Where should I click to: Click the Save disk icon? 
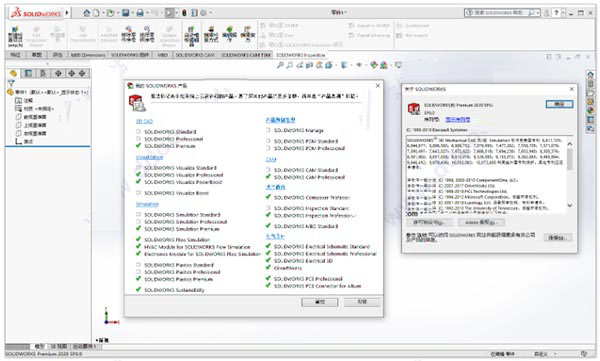tap(126, 13)
